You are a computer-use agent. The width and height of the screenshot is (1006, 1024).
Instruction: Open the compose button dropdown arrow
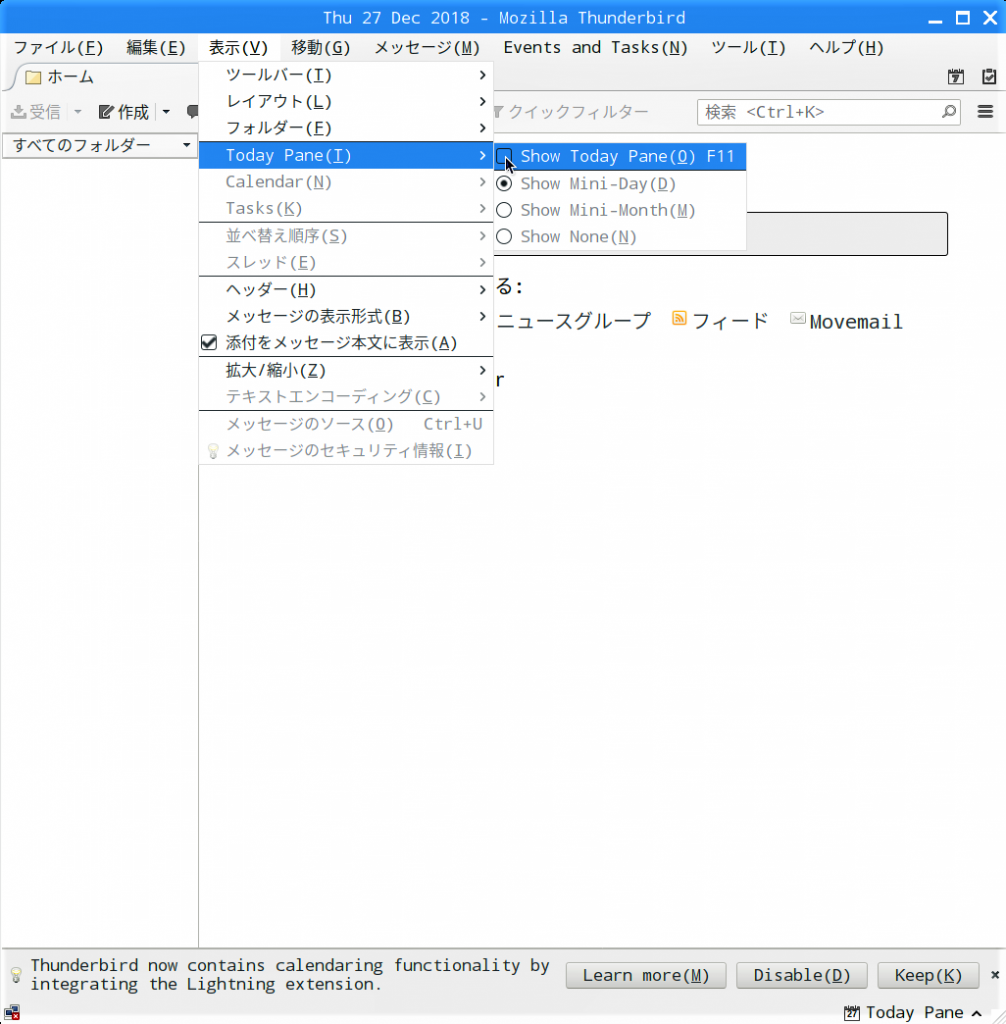166,112
